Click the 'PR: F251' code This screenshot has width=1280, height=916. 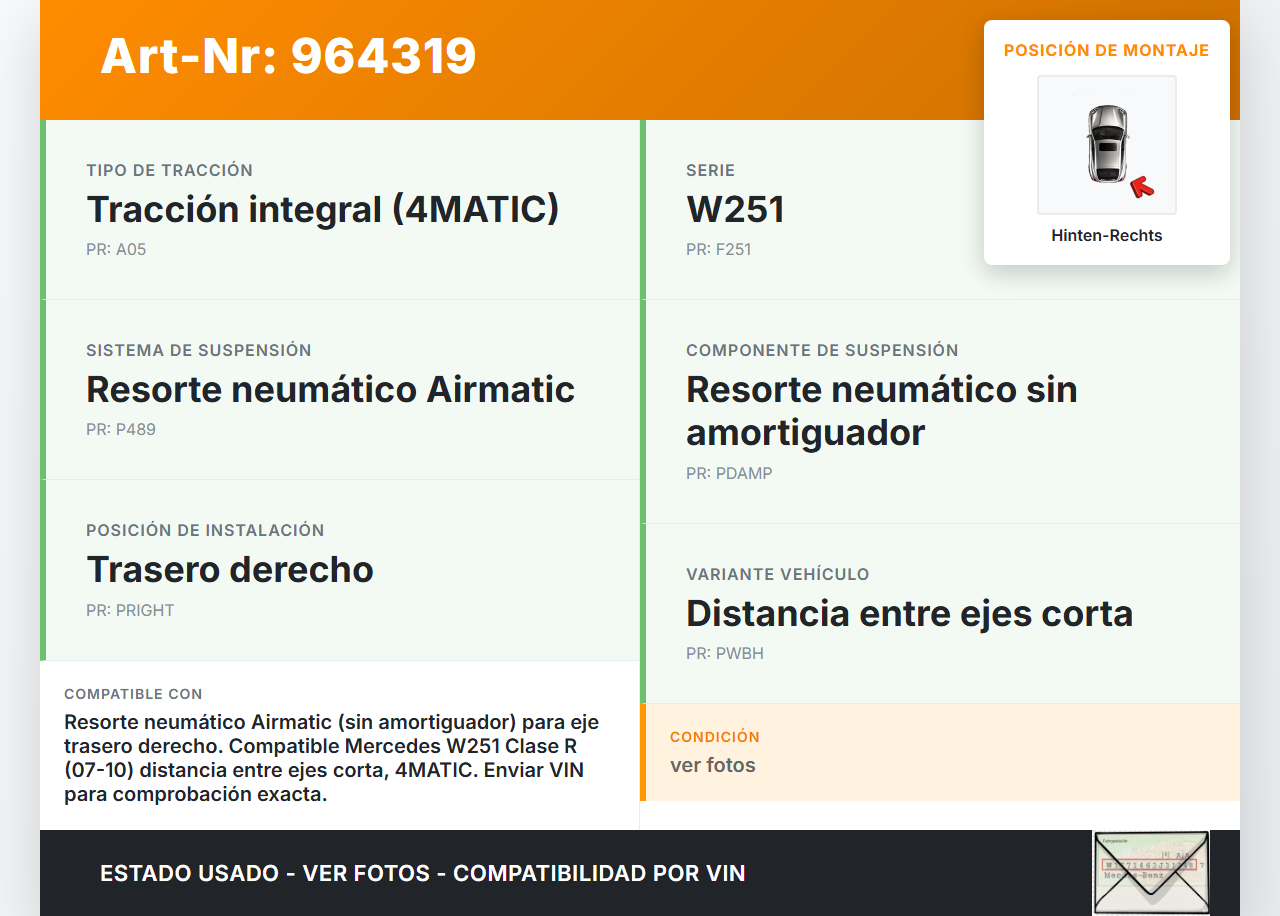719,249
